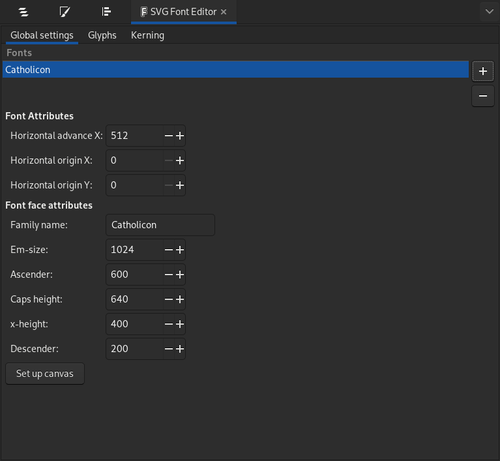Screen dimensions: 500x461
Task: Increase Horizontal origin Y value
Action: tap(180, 185)
